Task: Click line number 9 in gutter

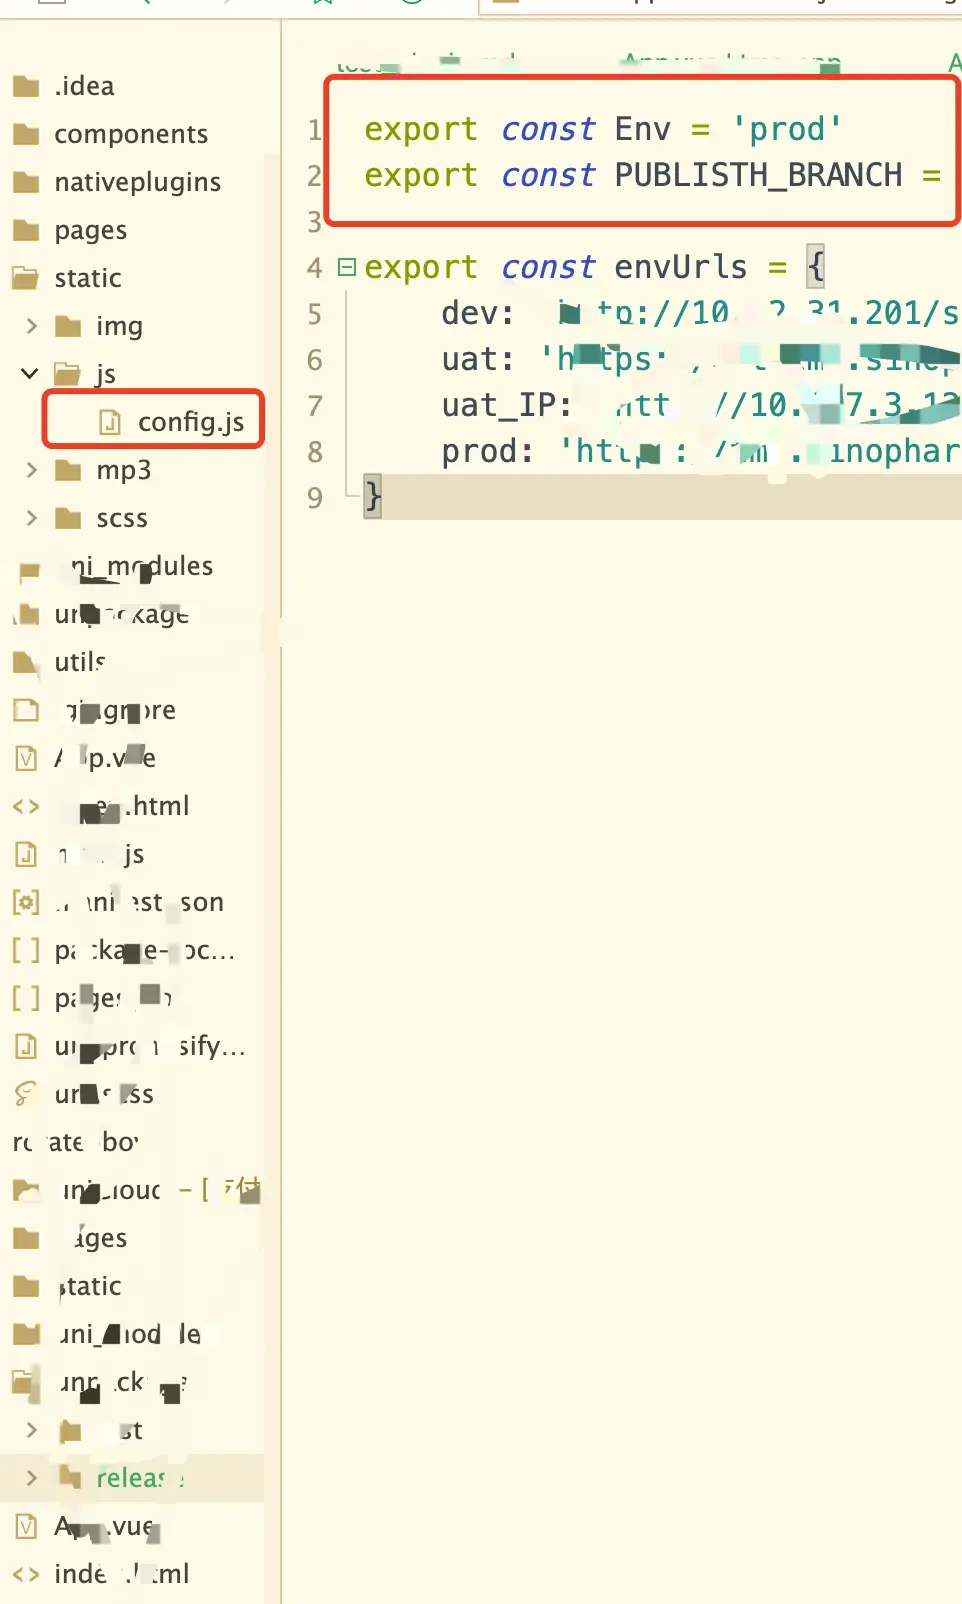Action: click(315, 498)
